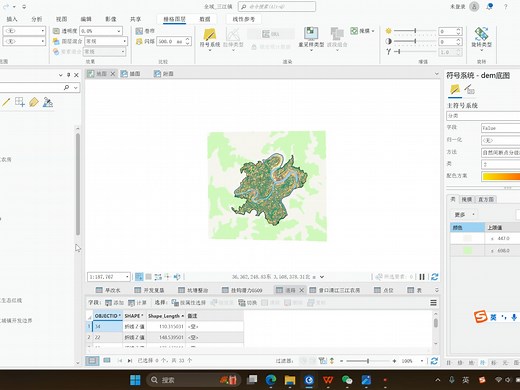Open the 点位 attribute table tab
Image resolution: width=520 pixels, height=390 pixels.
(384, 290)
